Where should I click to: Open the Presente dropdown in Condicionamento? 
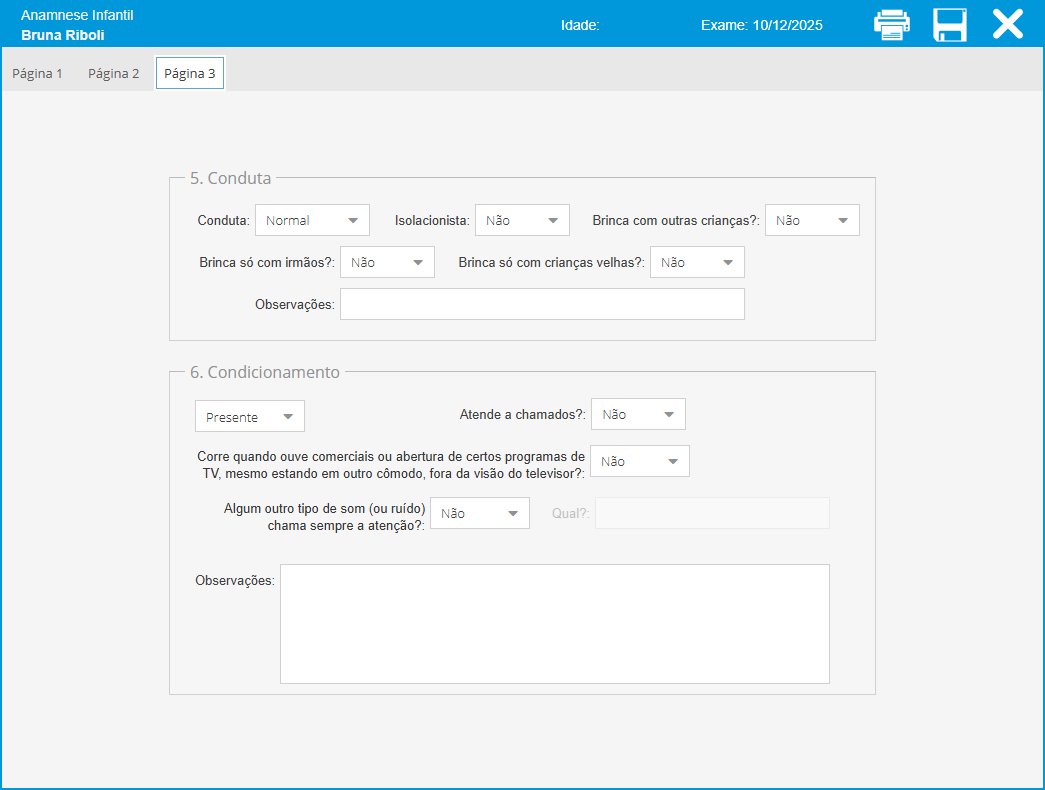(x=250, y=416)
